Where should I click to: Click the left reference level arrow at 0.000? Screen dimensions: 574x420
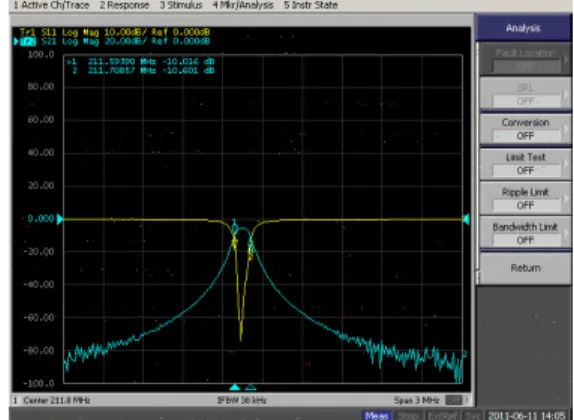[60, 219]
